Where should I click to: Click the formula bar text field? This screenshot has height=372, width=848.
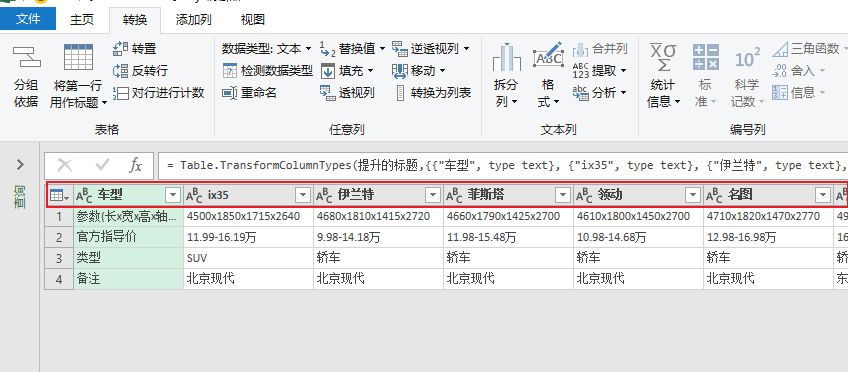click(x=503, y=165)
